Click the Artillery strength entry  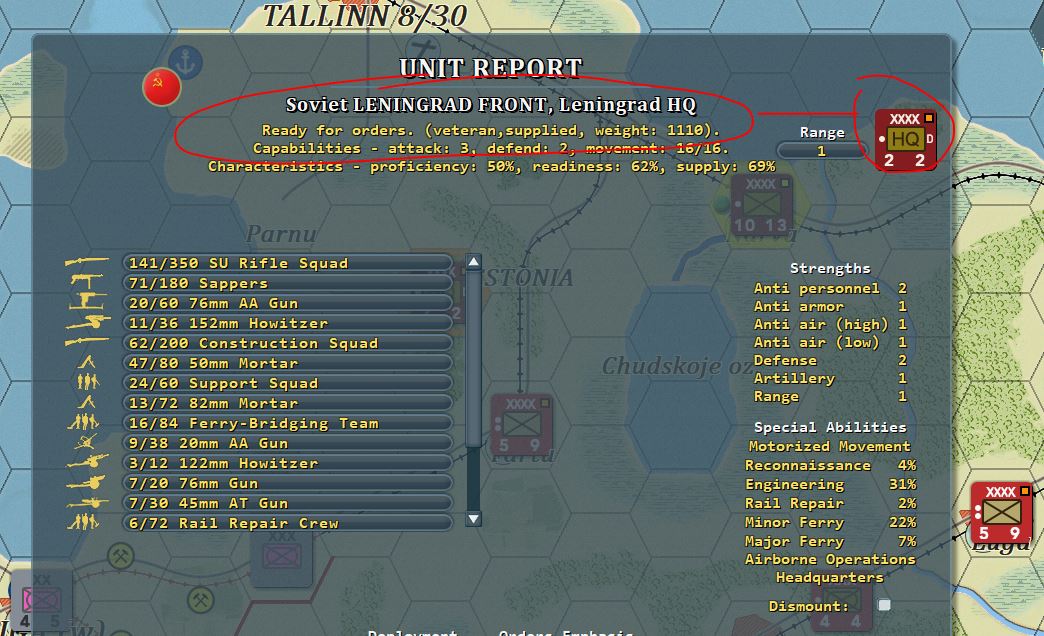point(830,378)
